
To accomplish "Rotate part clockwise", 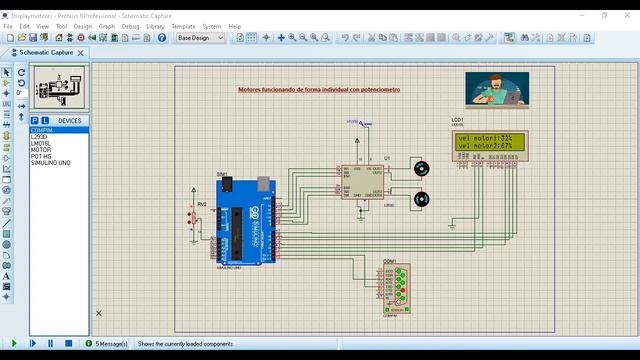I will pos(22,72).
